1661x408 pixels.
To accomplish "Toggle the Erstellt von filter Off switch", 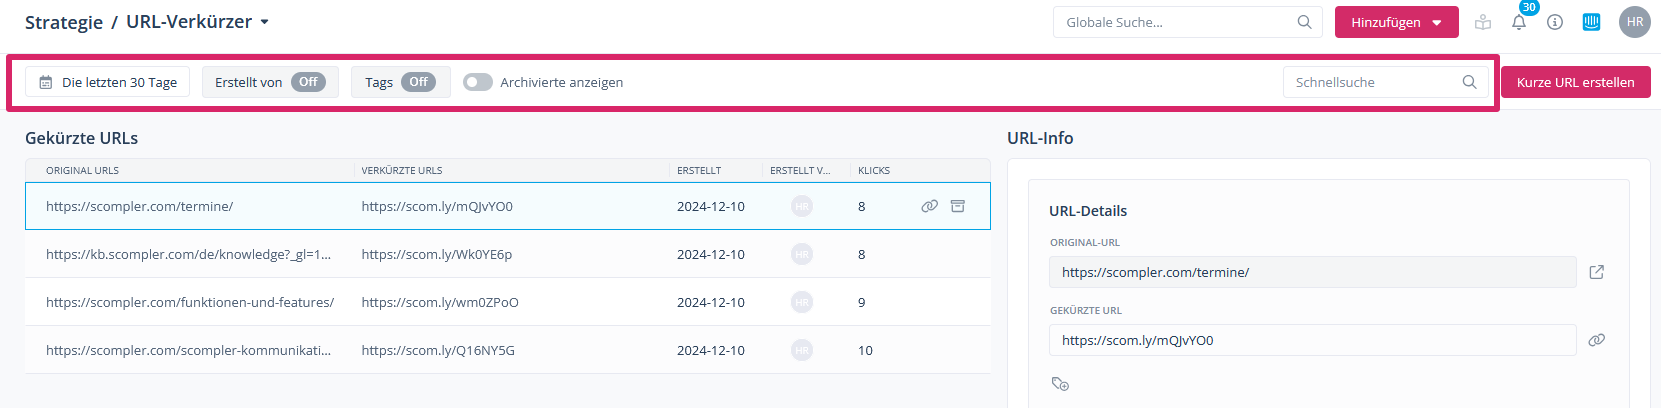I will [308, 82].
